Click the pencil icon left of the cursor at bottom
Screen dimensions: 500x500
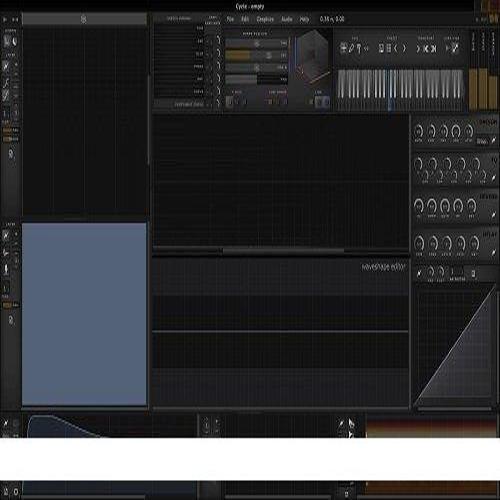click(x=341, y=424)
